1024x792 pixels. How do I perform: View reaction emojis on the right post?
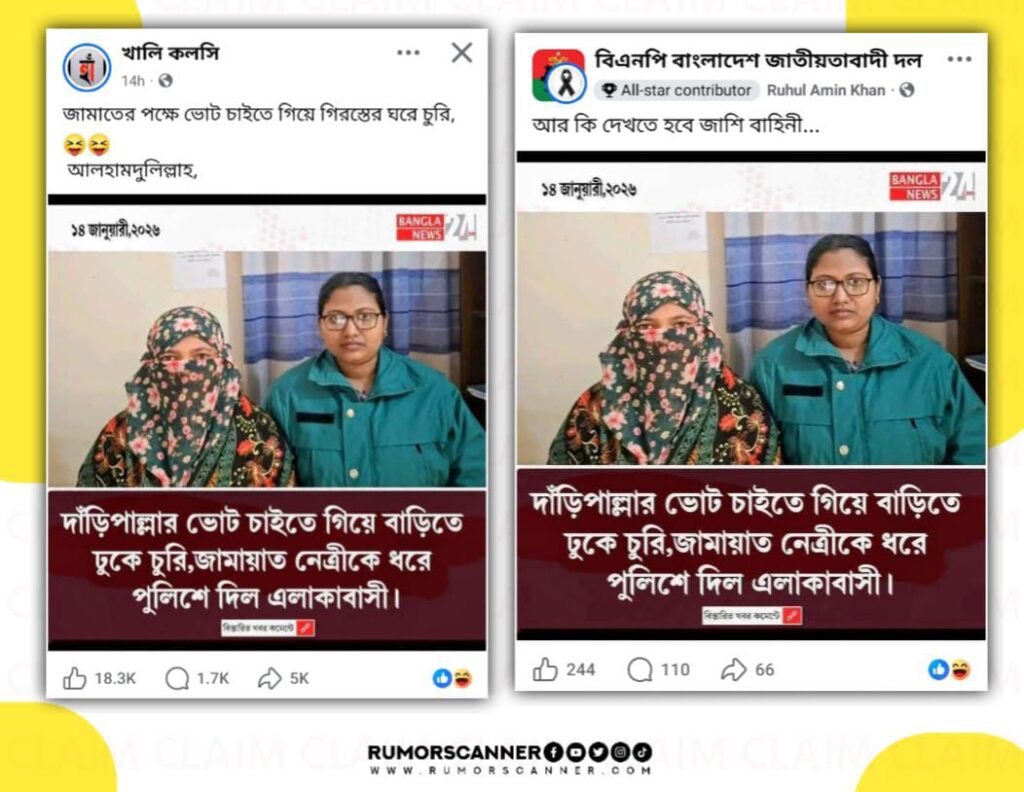point(950,669)
